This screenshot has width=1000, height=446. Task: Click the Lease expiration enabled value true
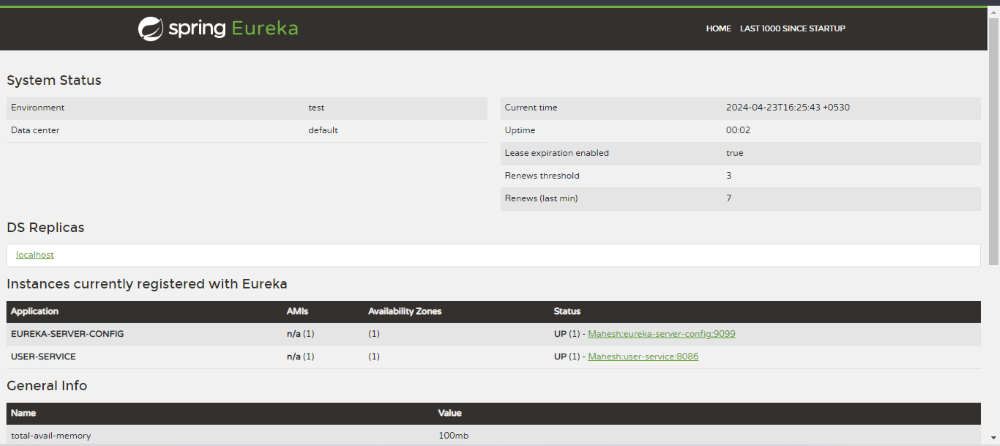[734, 153]
